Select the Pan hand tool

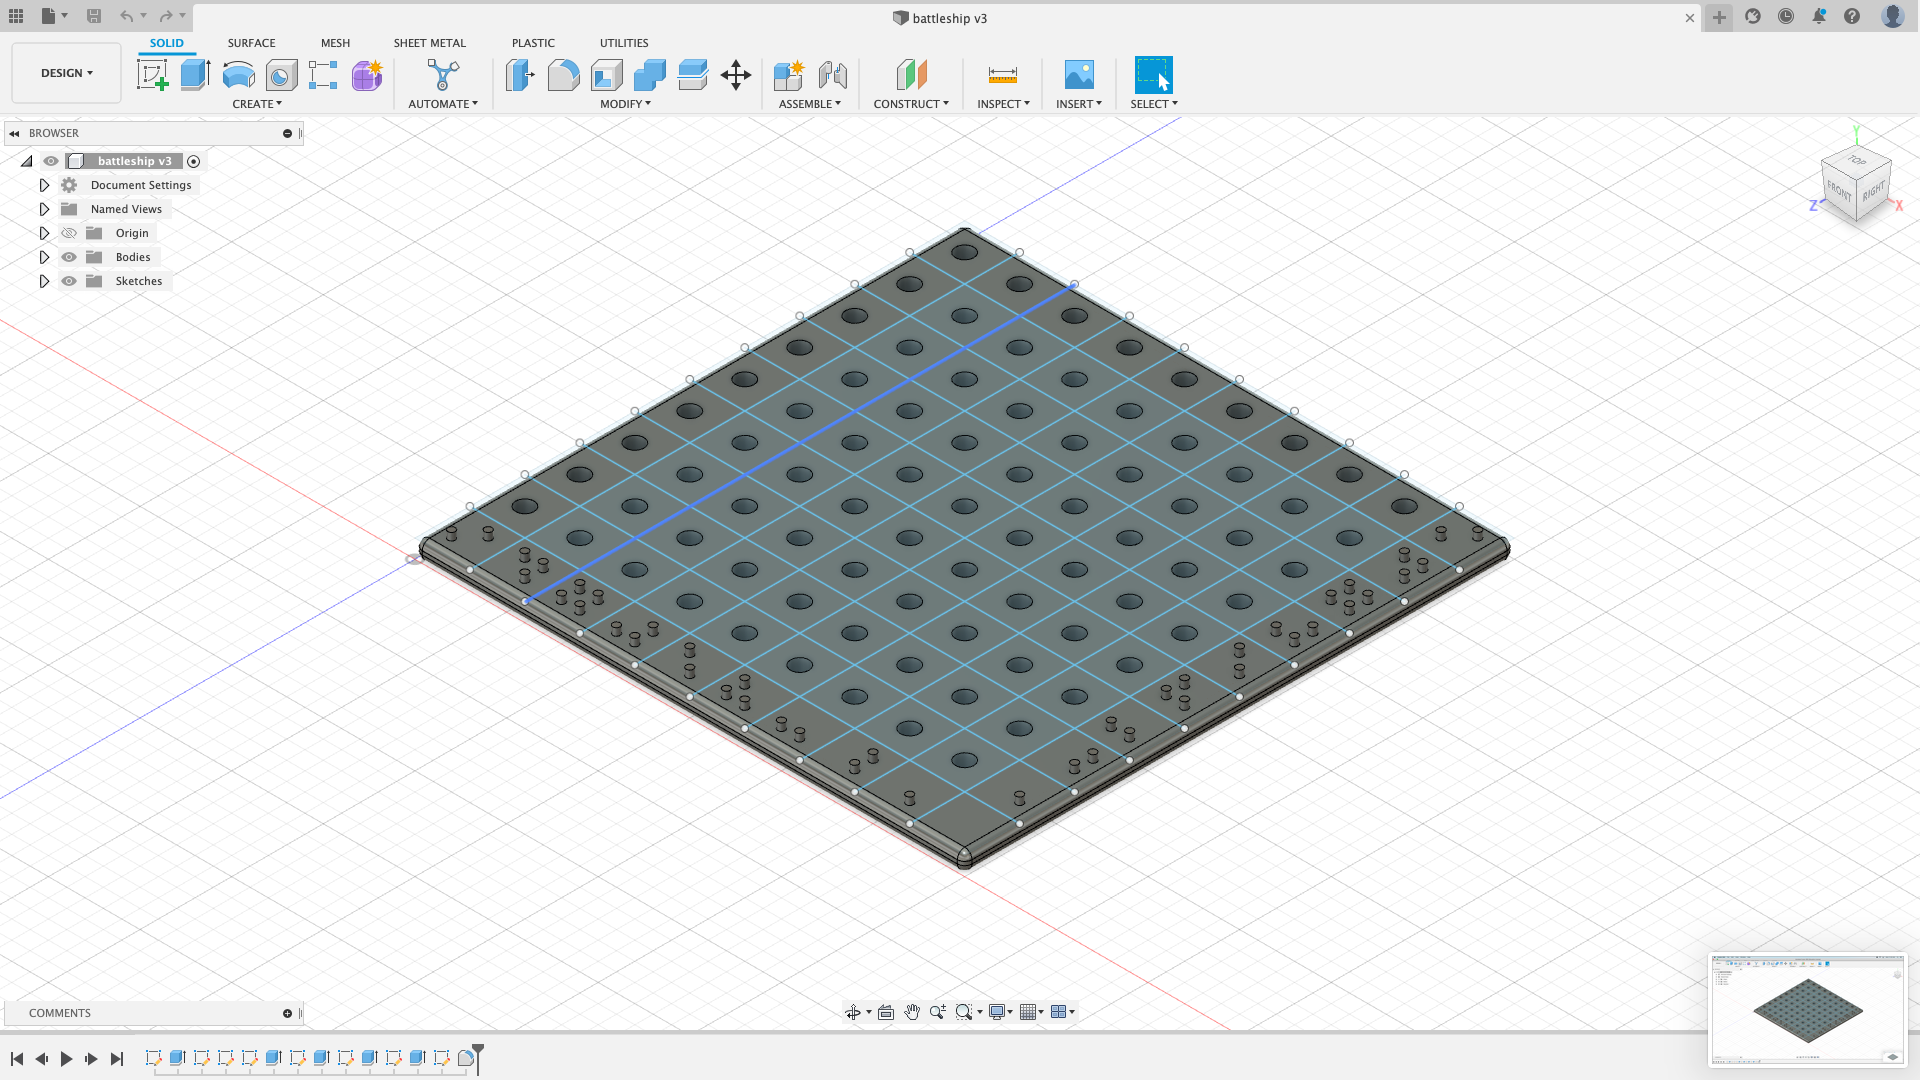click(912, 1012)
